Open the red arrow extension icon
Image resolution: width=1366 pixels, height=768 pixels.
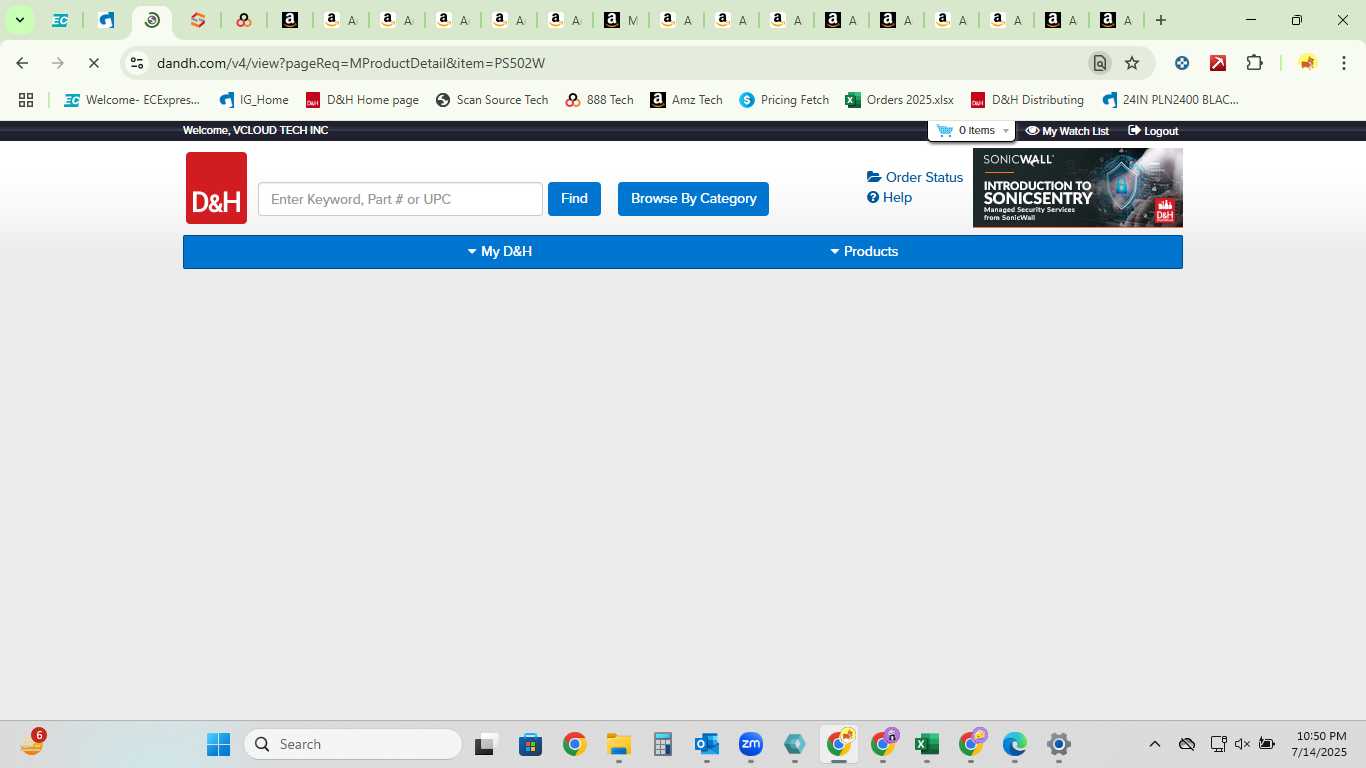point(1218,63)
